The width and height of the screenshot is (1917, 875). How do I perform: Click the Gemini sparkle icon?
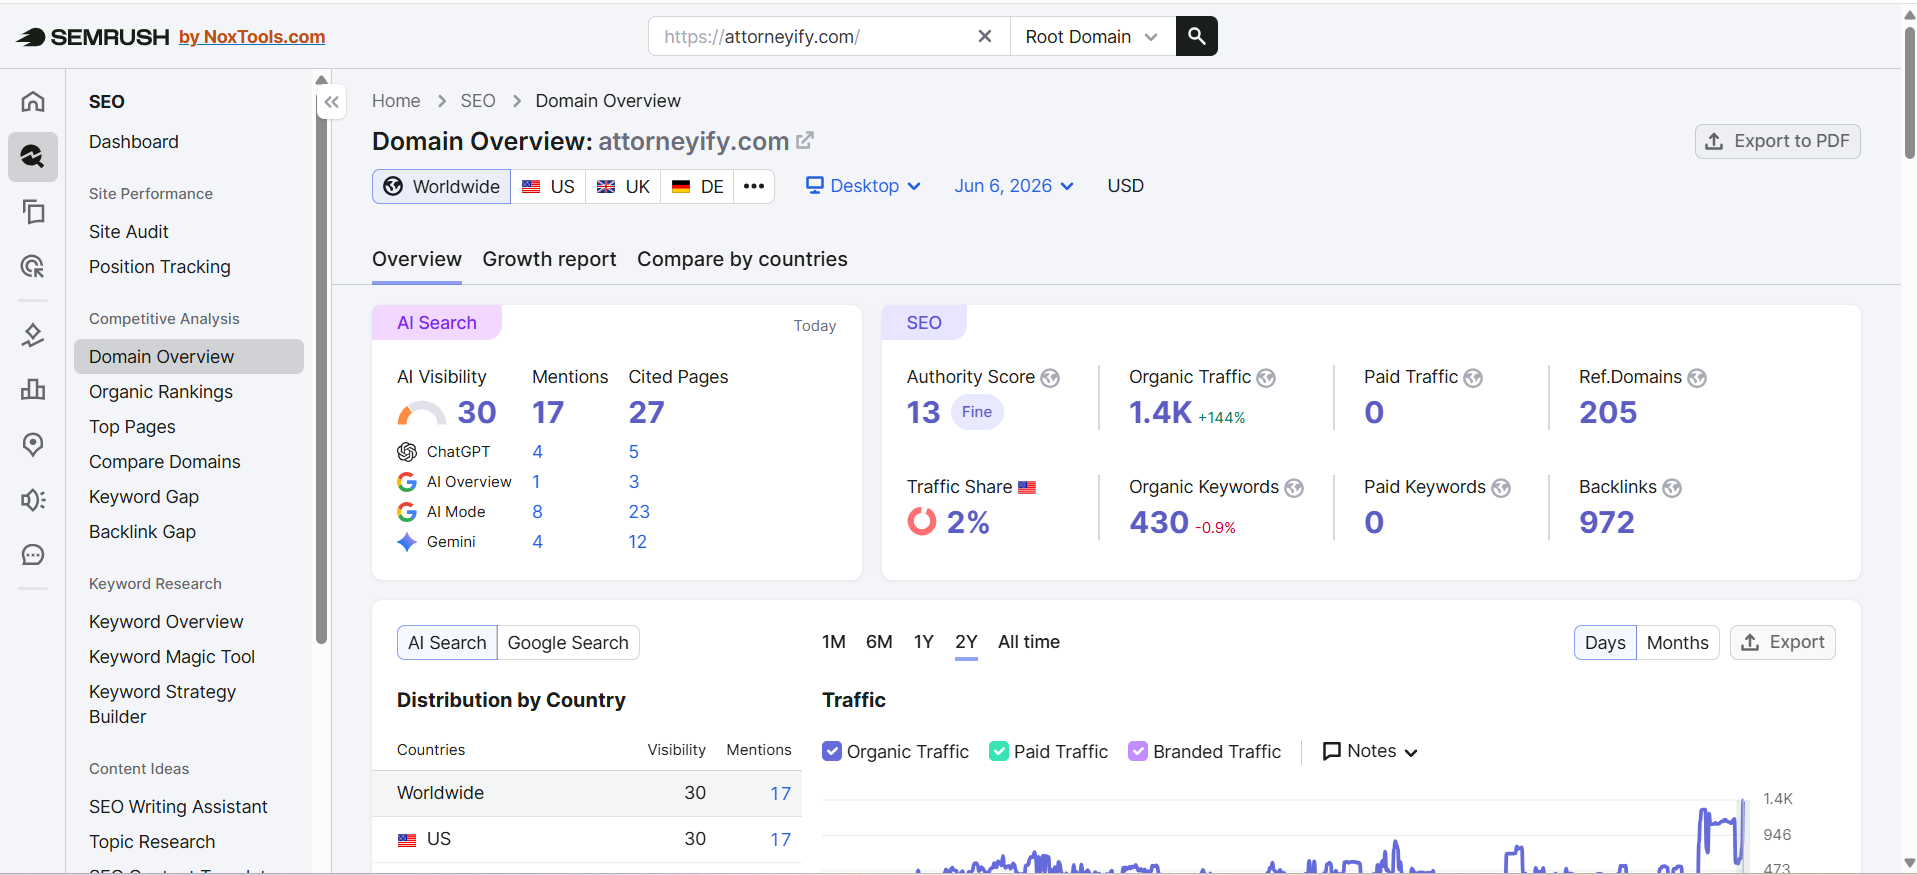pos(407,542)
